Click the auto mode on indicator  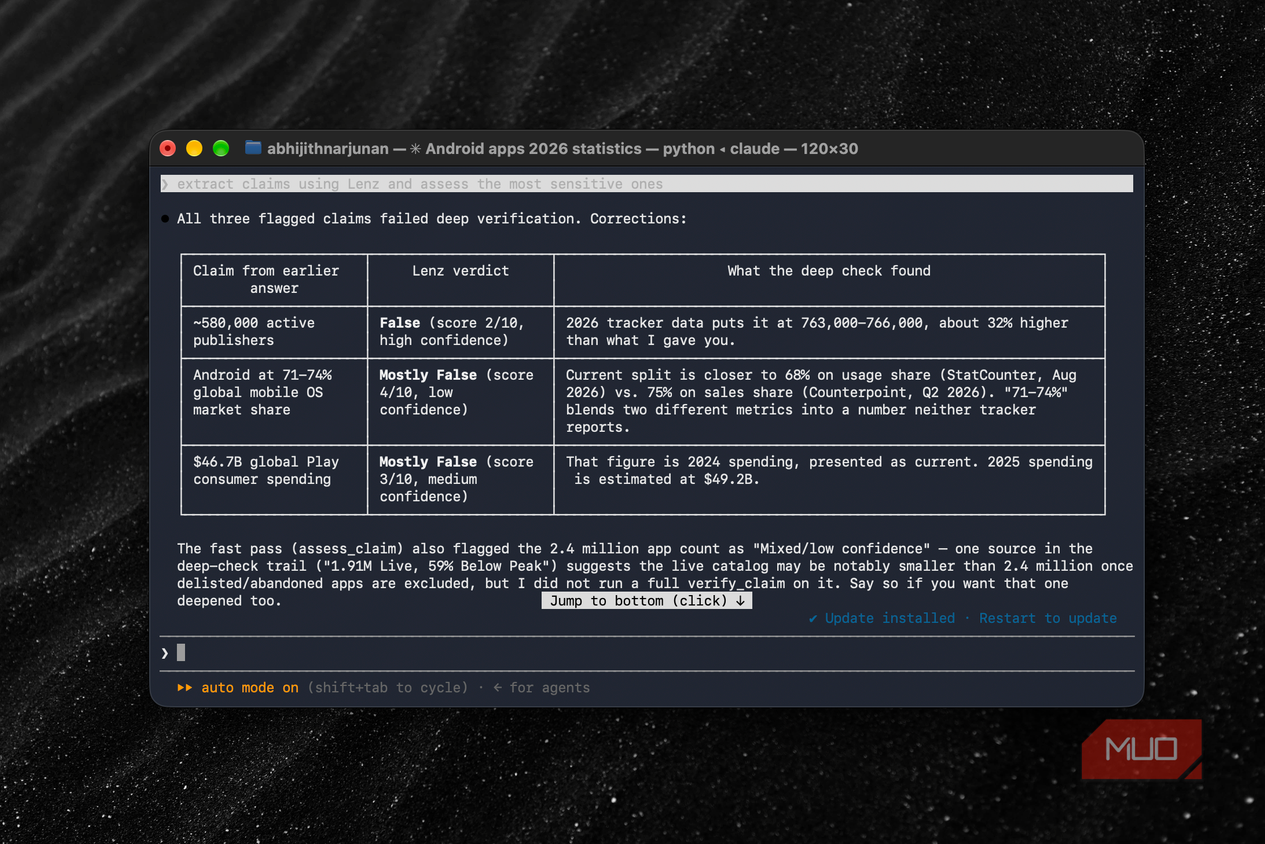pos(250,688)
